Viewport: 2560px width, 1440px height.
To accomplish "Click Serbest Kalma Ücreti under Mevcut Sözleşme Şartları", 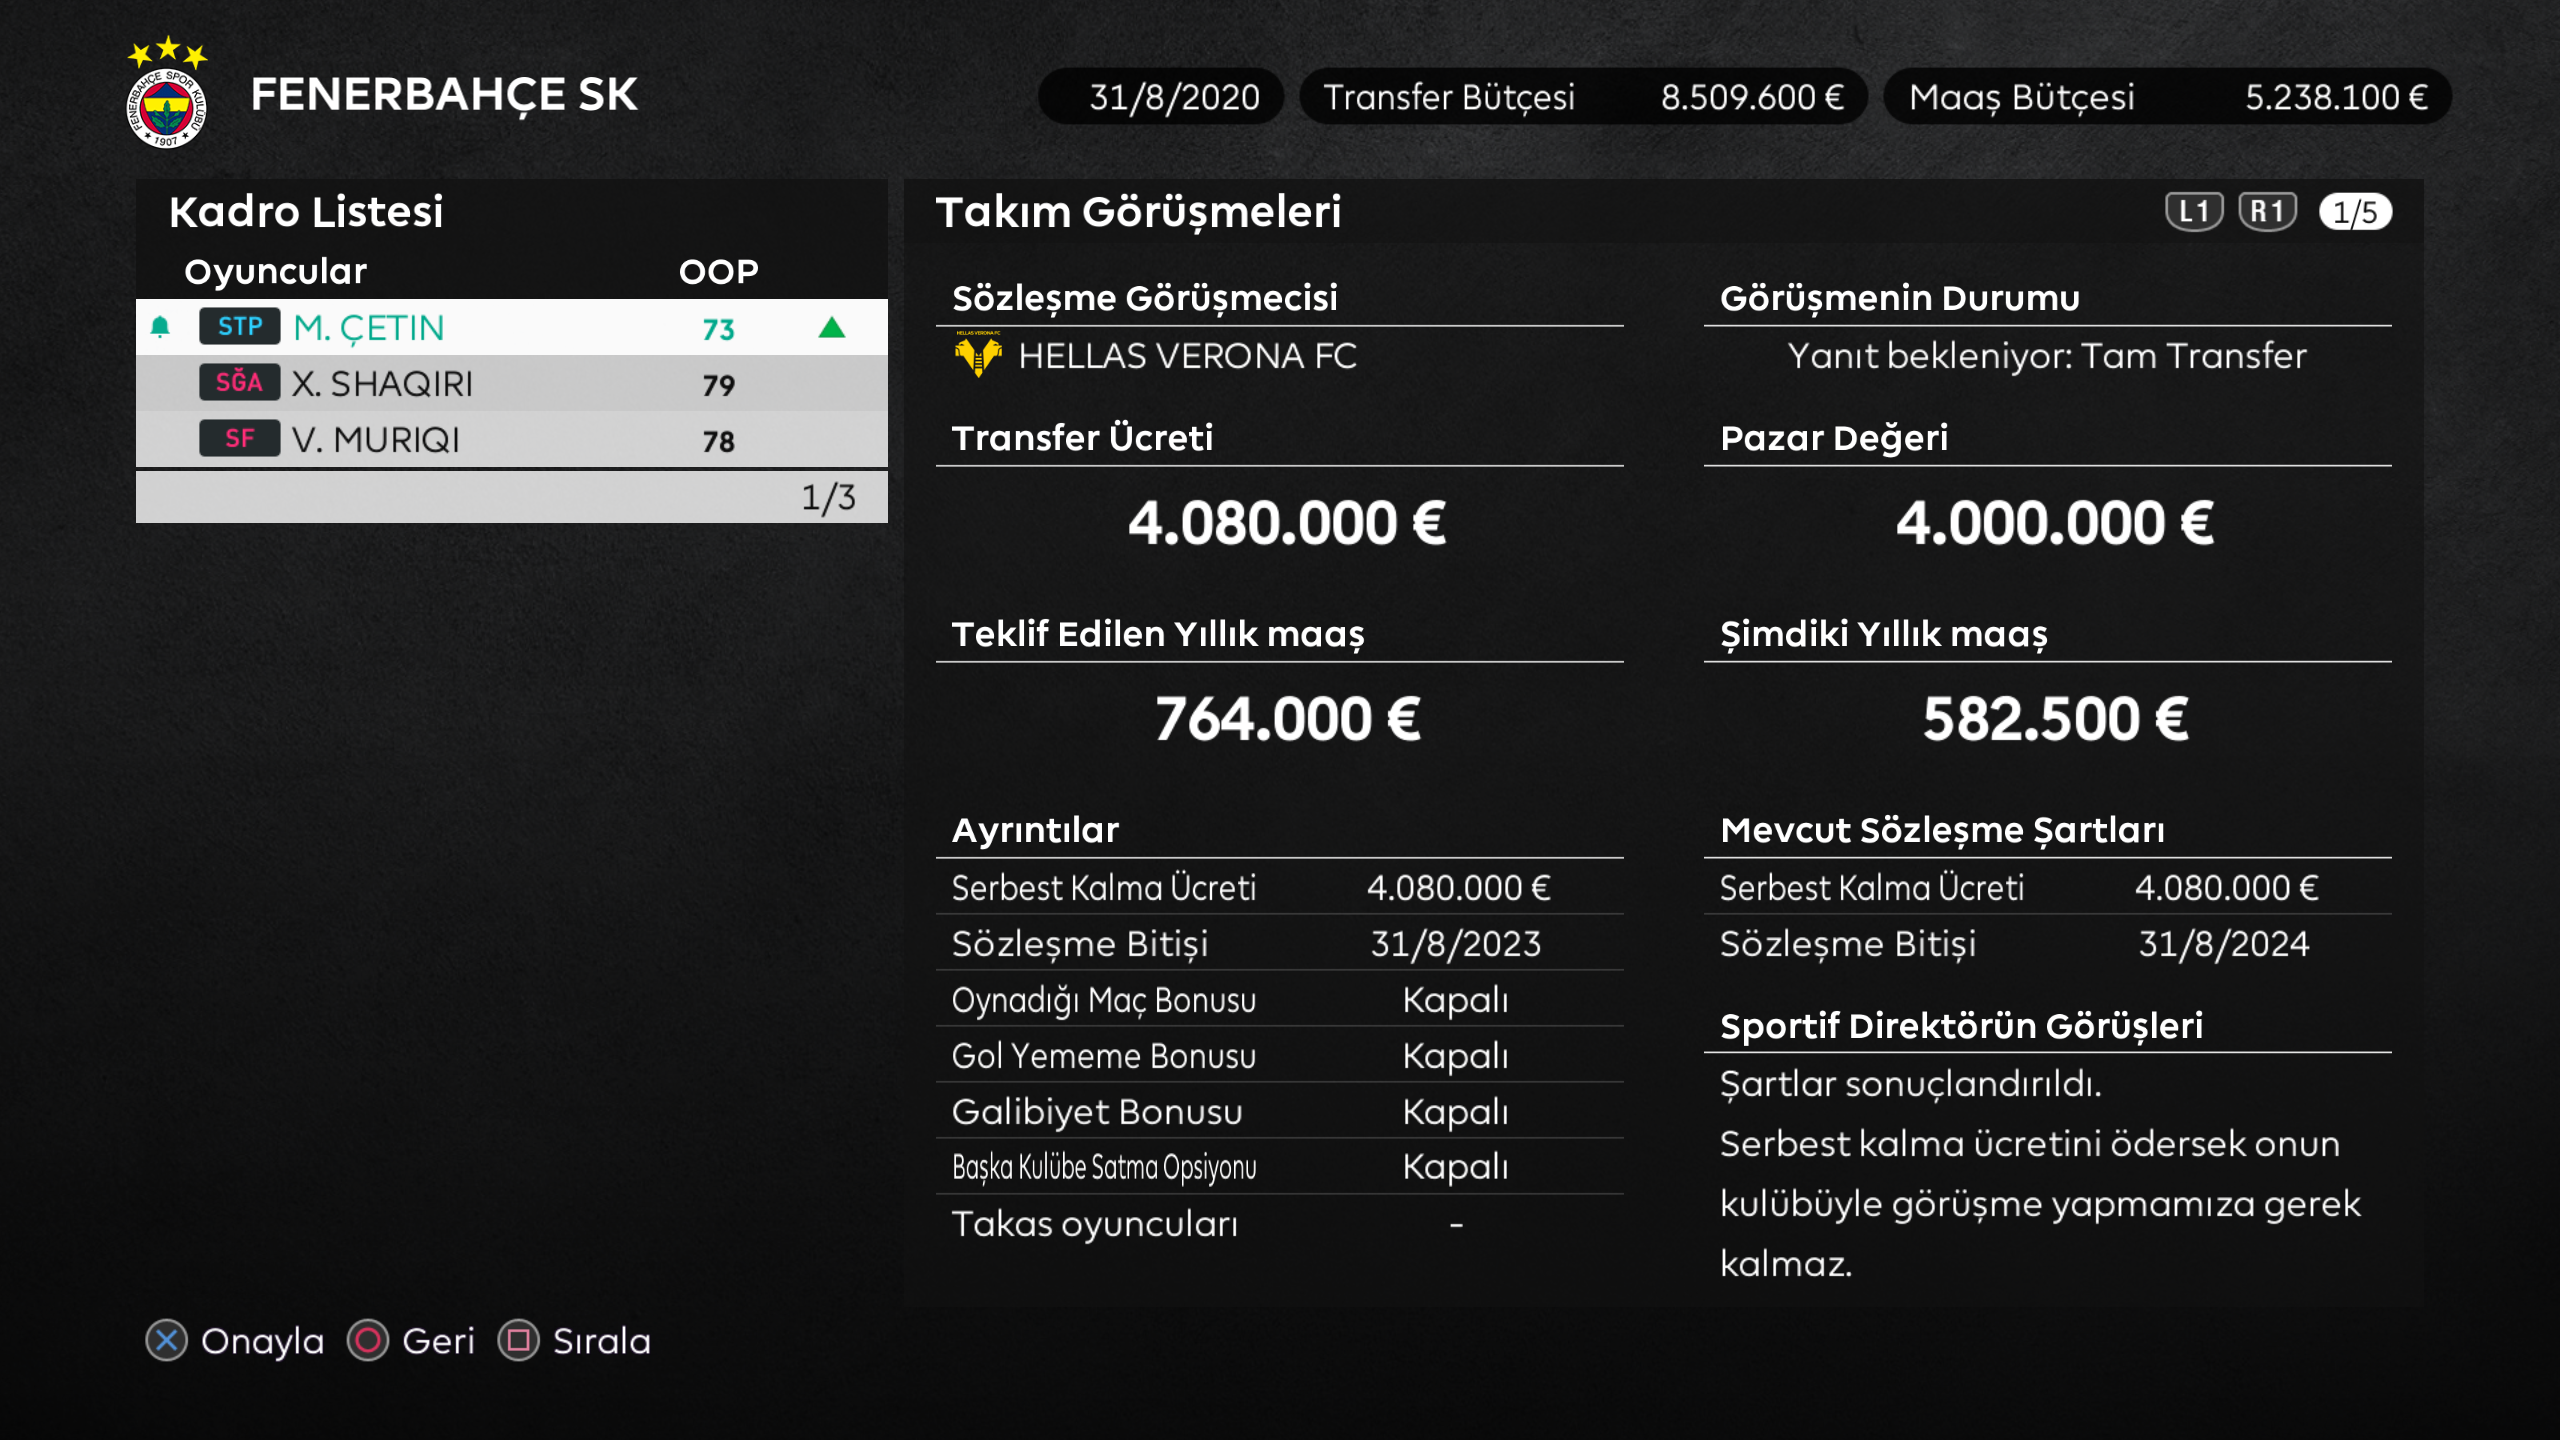I will (2047, 887).
